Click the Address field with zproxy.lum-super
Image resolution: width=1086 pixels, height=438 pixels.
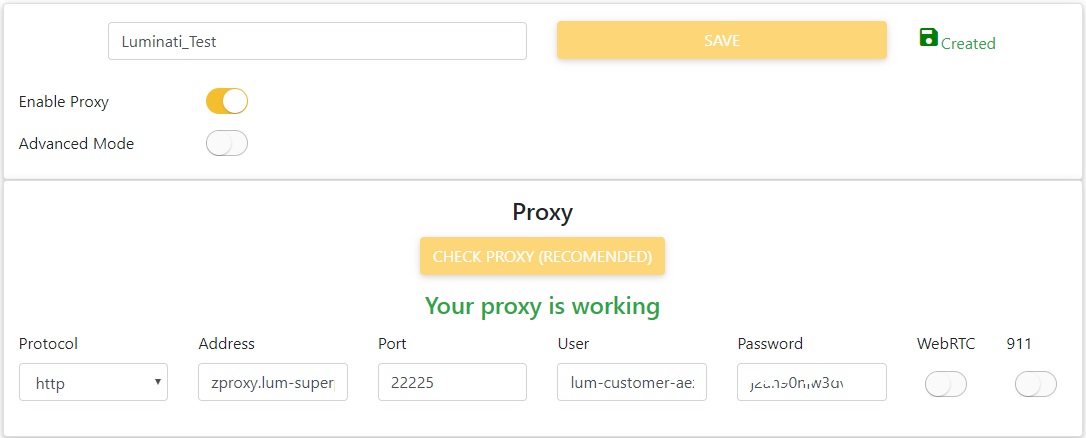(273, 382)
